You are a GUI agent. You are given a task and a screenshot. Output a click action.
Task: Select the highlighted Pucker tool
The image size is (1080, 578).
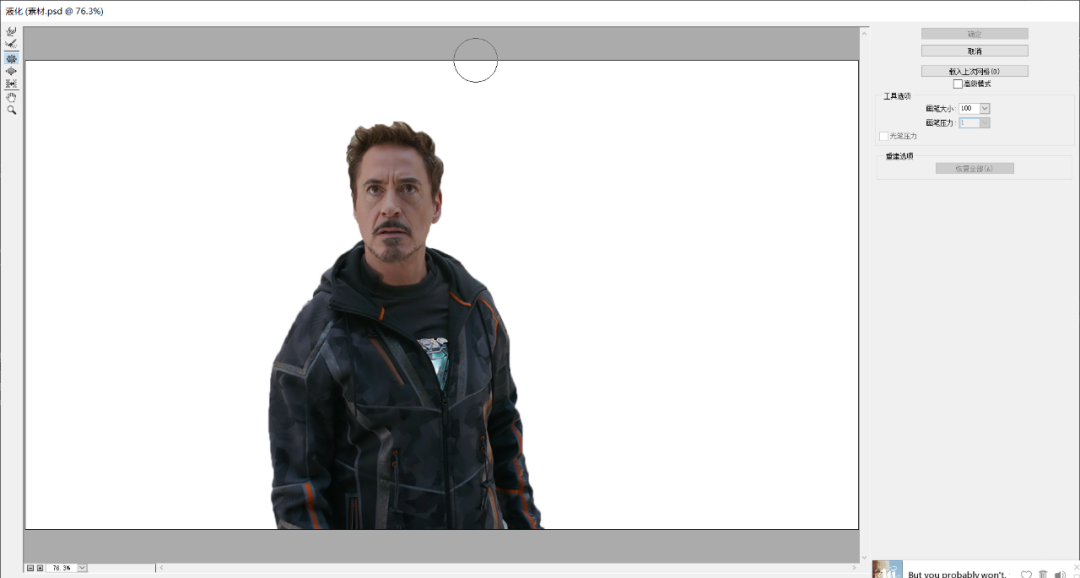pyautogui.click(x=11, y=59)
